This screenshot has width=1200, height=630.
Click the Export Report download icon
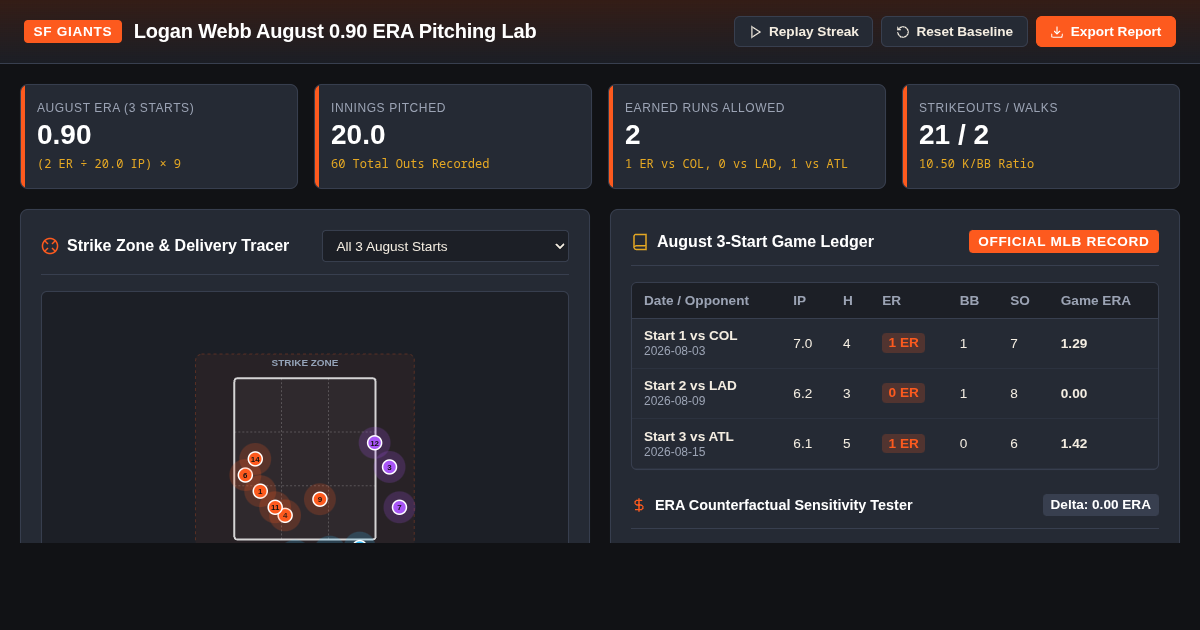pyautogui.click(x=1057, y=32)
